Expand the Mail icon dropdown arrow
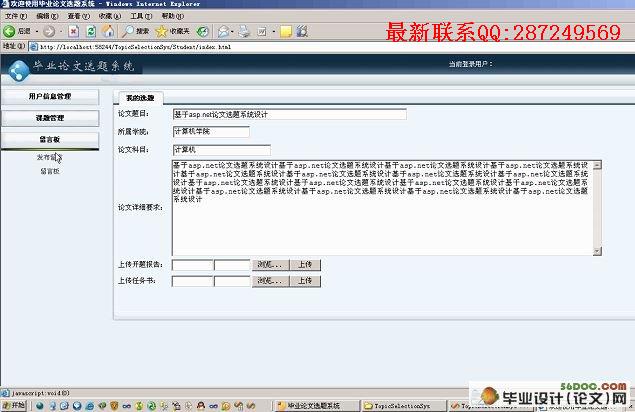 tap(232, 31)
